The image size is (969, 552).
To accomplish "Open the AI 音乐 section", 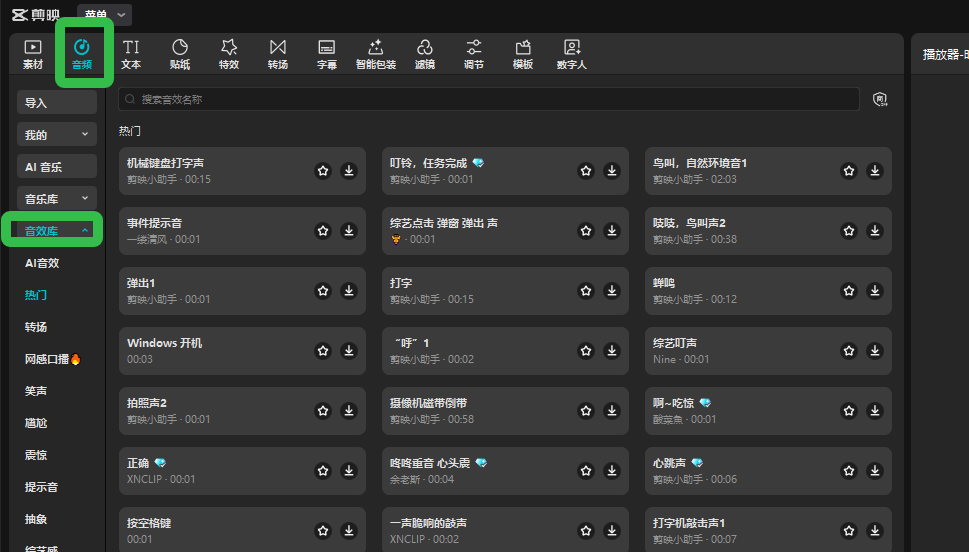I will coord(57,167).
